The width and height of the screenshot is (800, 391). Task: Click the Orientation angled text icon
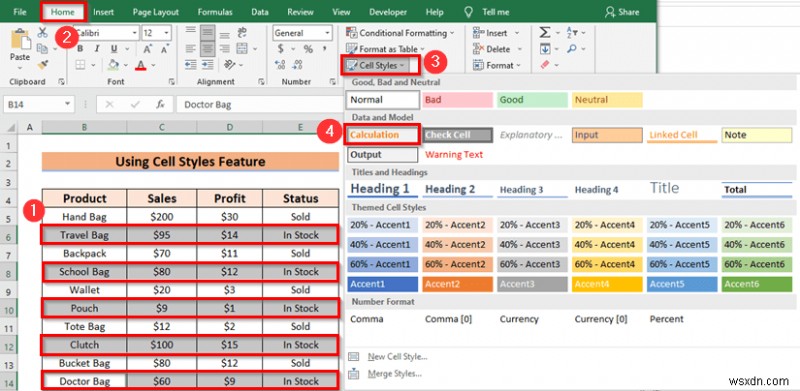(x=230, y=65)
